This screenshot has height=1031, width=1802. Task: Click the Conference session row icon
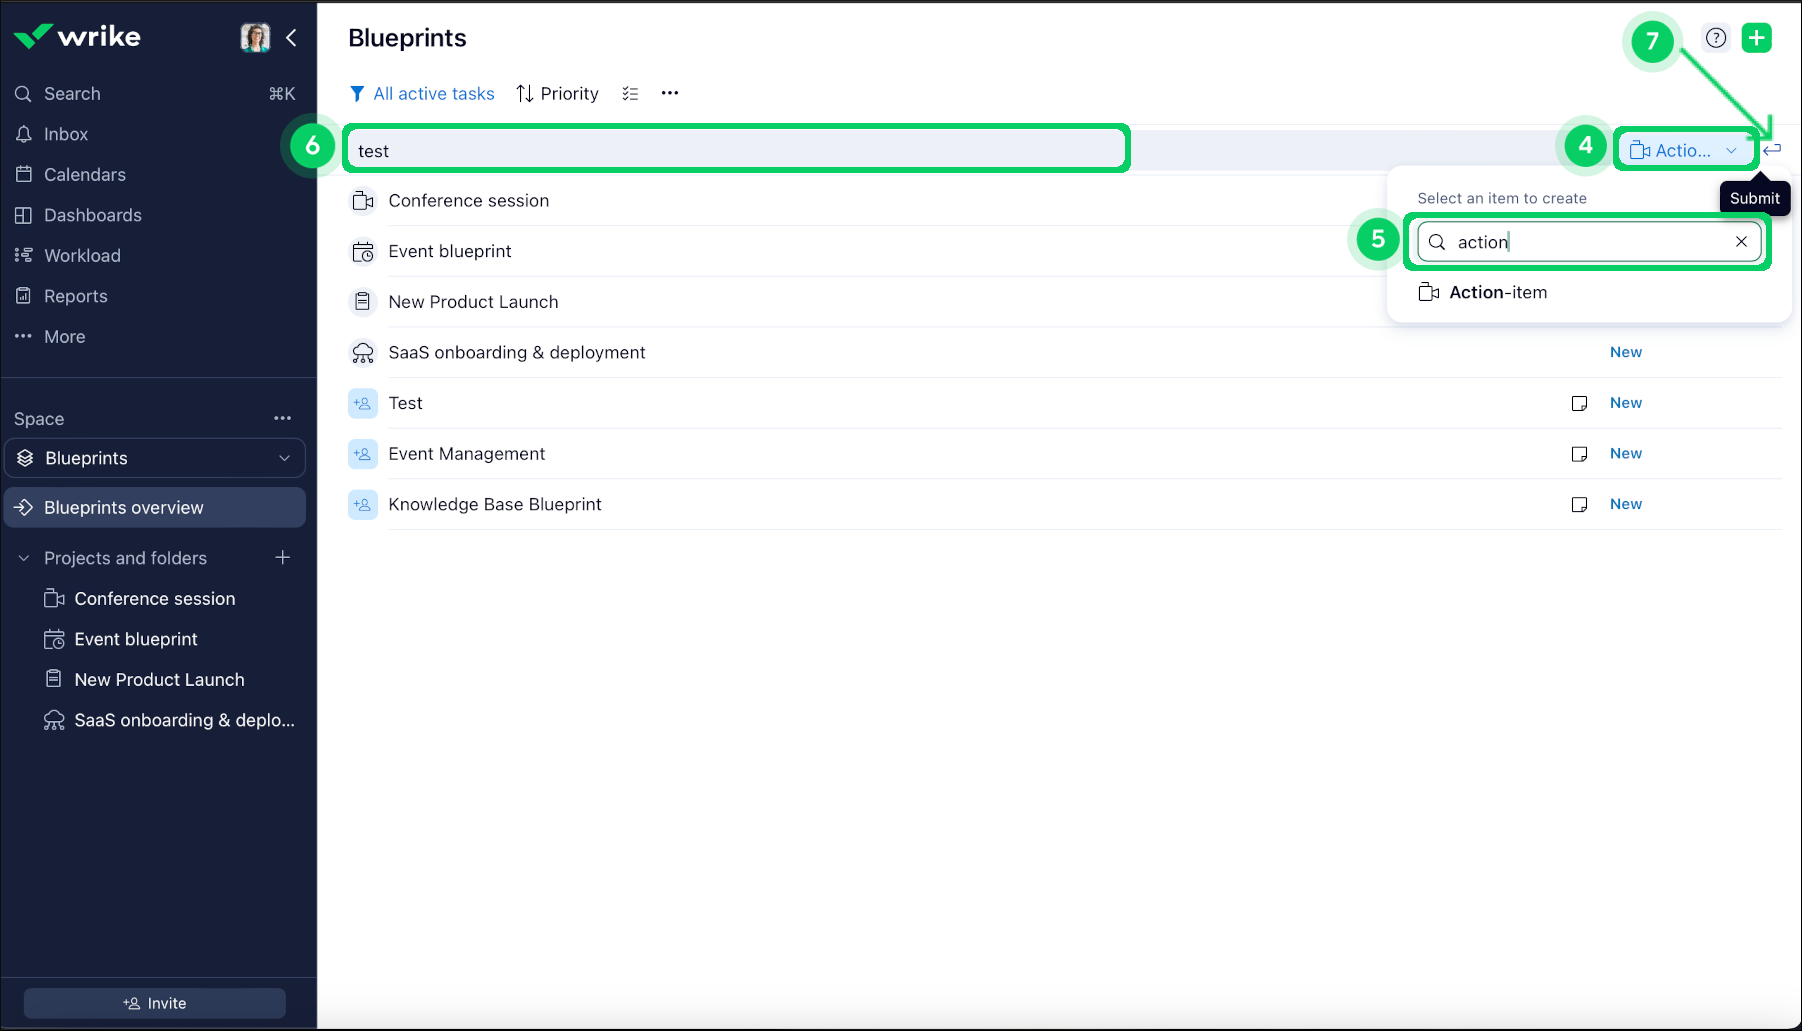coord(363,201)
